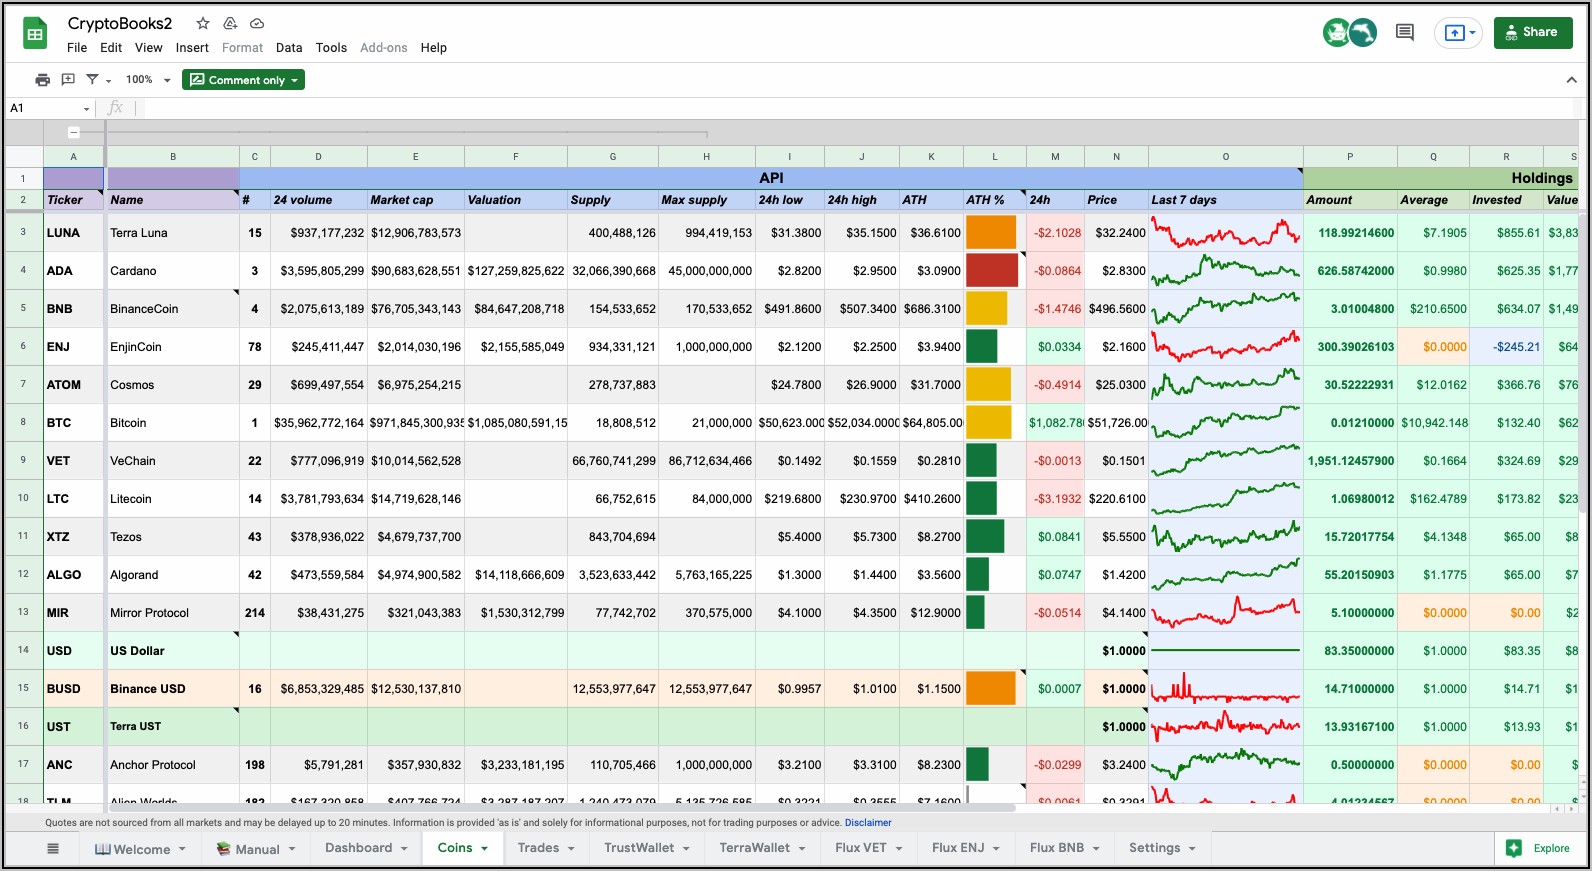
Task: Open the 100% zoom dropdown
Action: (x=148, y=80)
